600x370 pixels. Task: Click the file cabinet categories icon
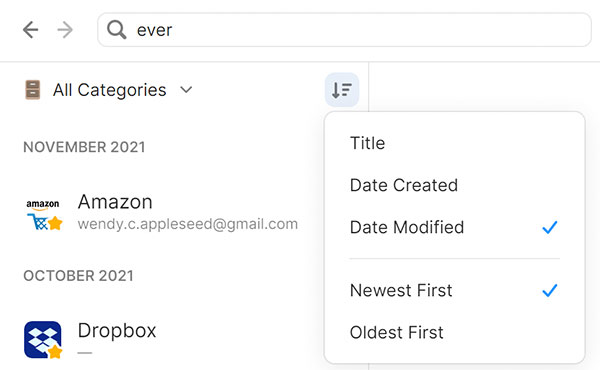click(x=33, y=90)
